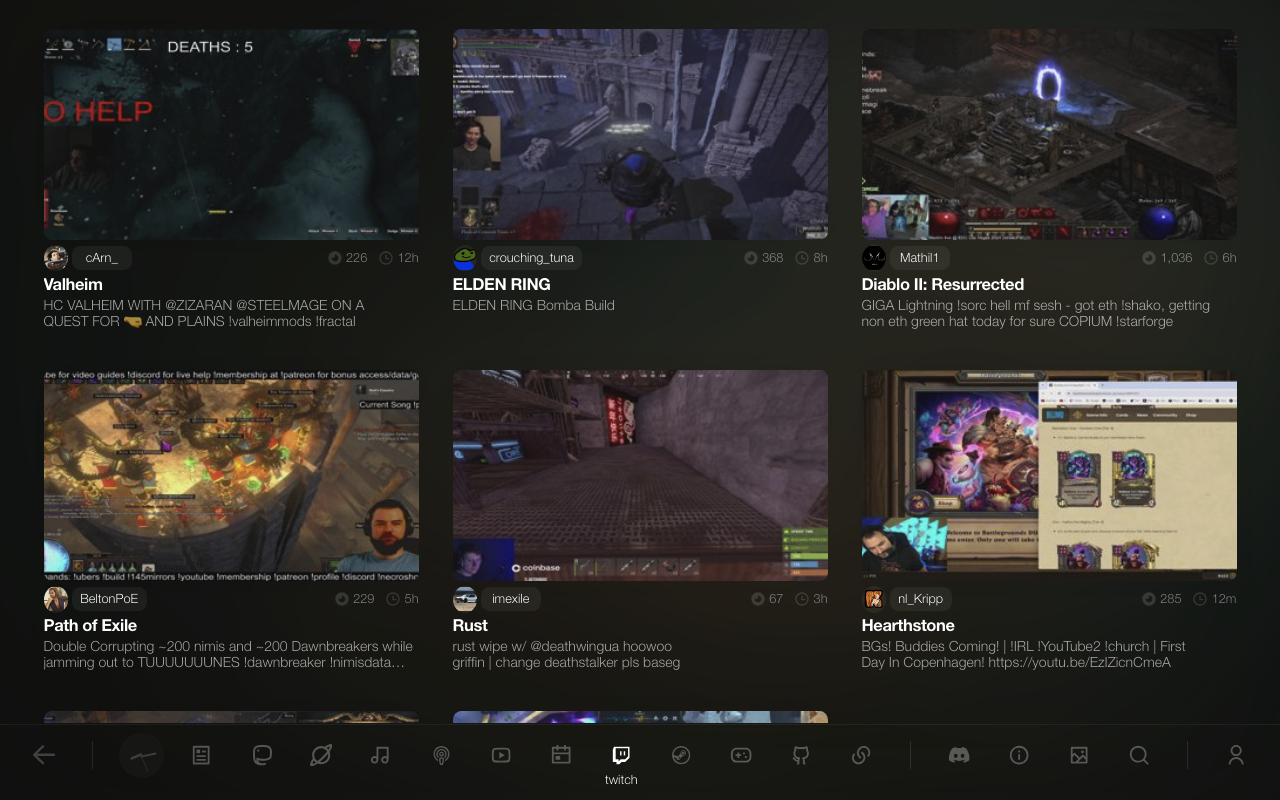Select the Twitch tab icon
The width and height of the screenshot is (1280, 800).
[x=621, y=755]
